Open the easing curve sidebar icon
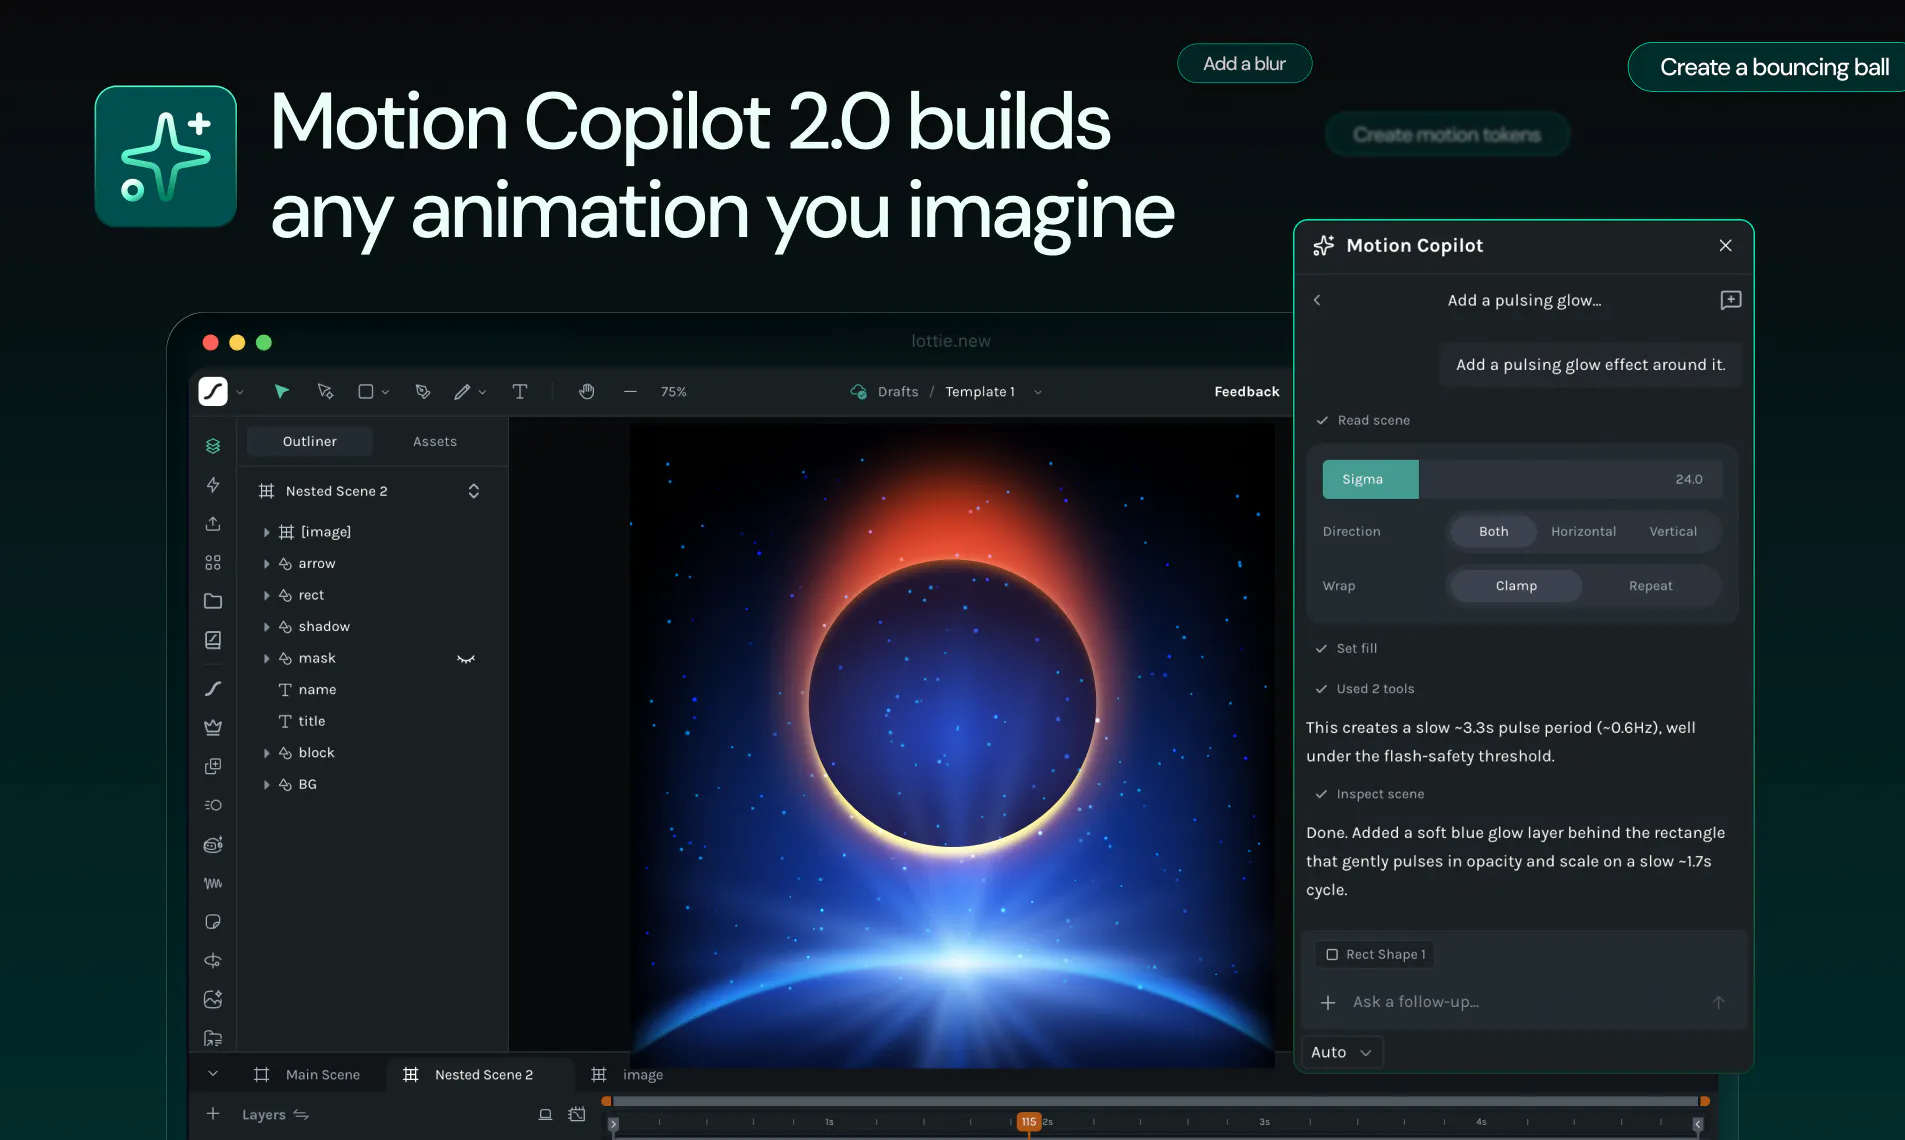The width and height of the screenshot is (1905, 1140). pyautogui.click(x=213, y=689)
